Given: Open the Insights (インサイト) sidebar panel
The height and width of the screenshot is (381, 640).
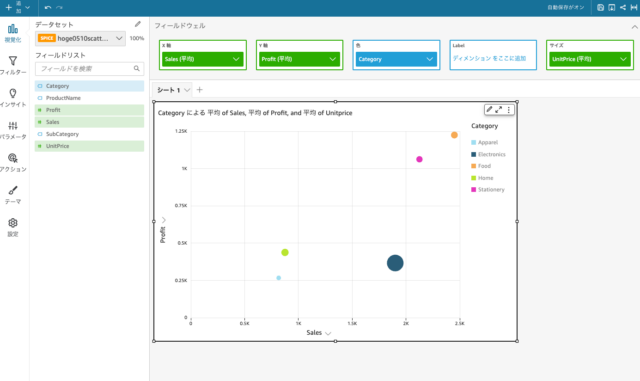Looking at the screenshot, I should (x=13, y=98).
